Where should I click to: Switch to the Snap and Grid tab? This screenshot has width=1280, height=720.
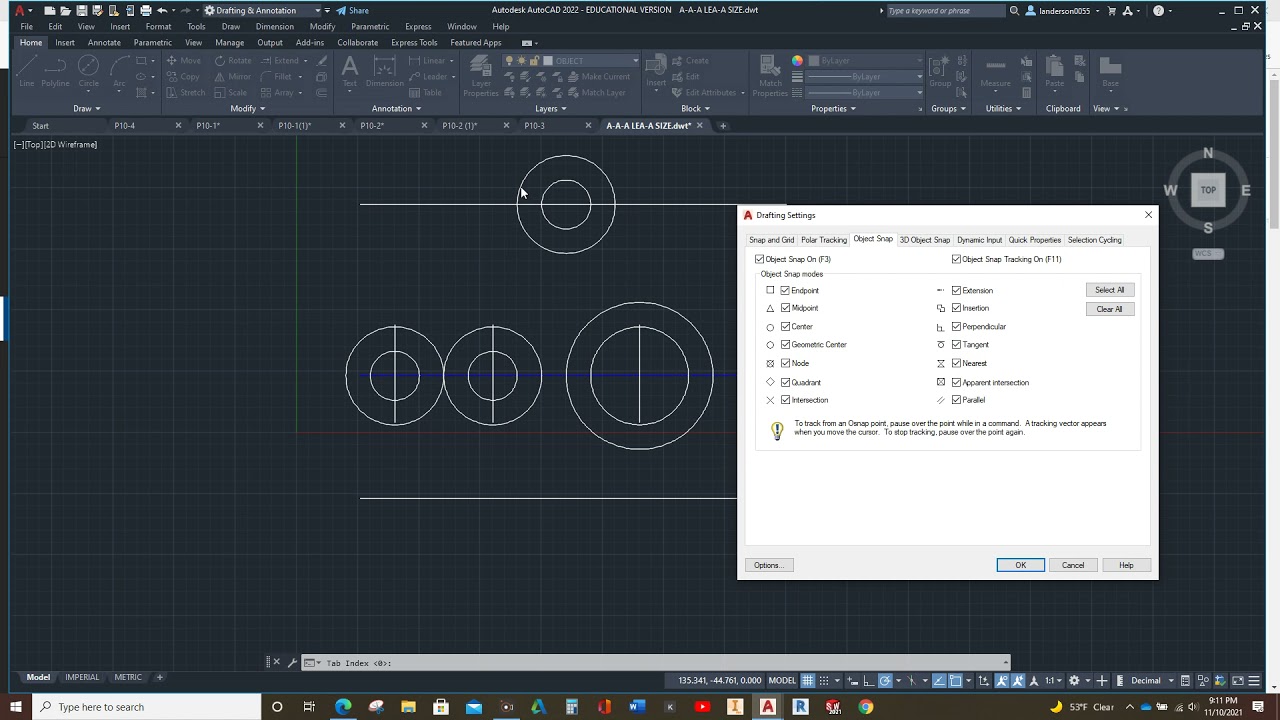771,240
